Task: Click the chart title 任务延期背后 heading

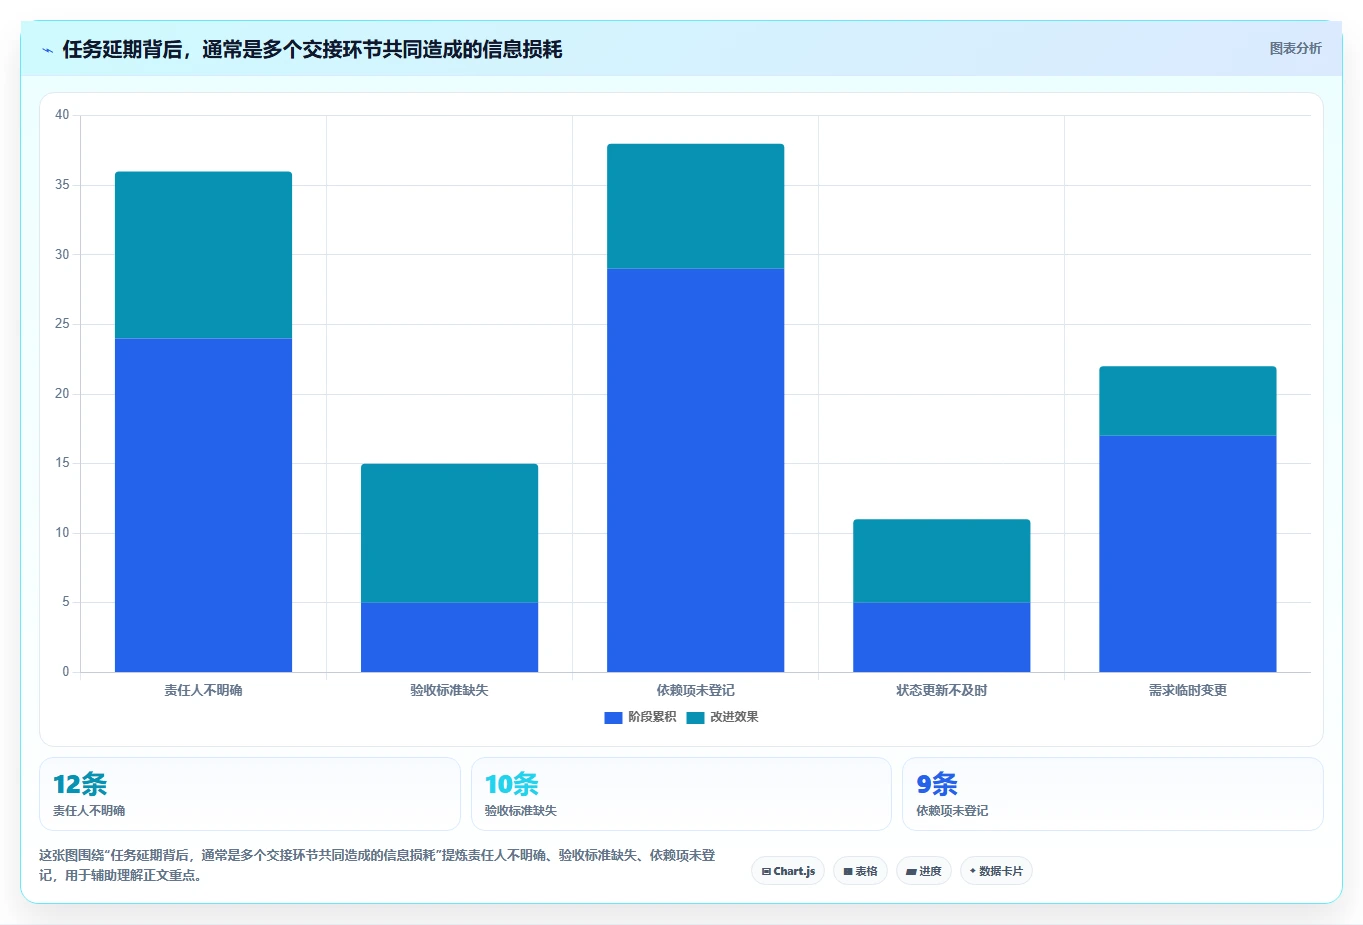Action: pyautogui.click(x=312, y=49)
